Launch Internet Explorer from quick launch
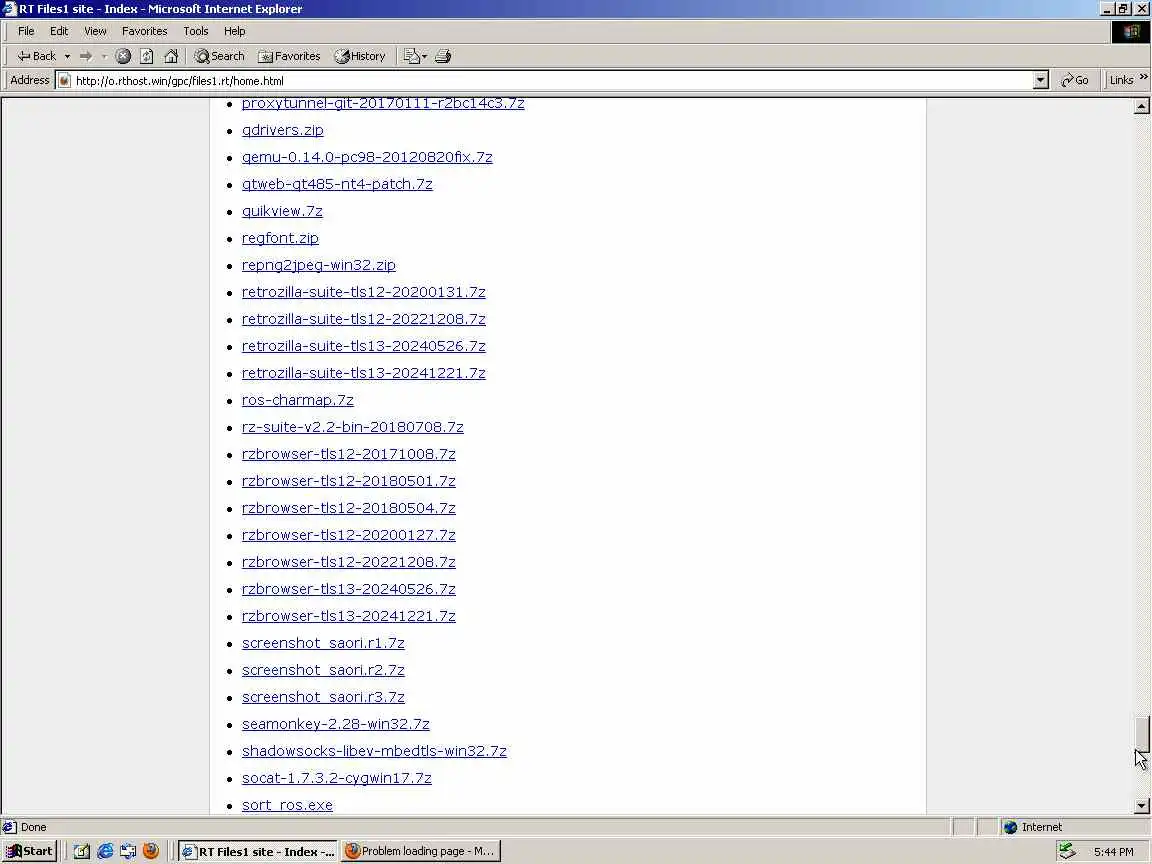The image size is (1152, 864). 105,851
